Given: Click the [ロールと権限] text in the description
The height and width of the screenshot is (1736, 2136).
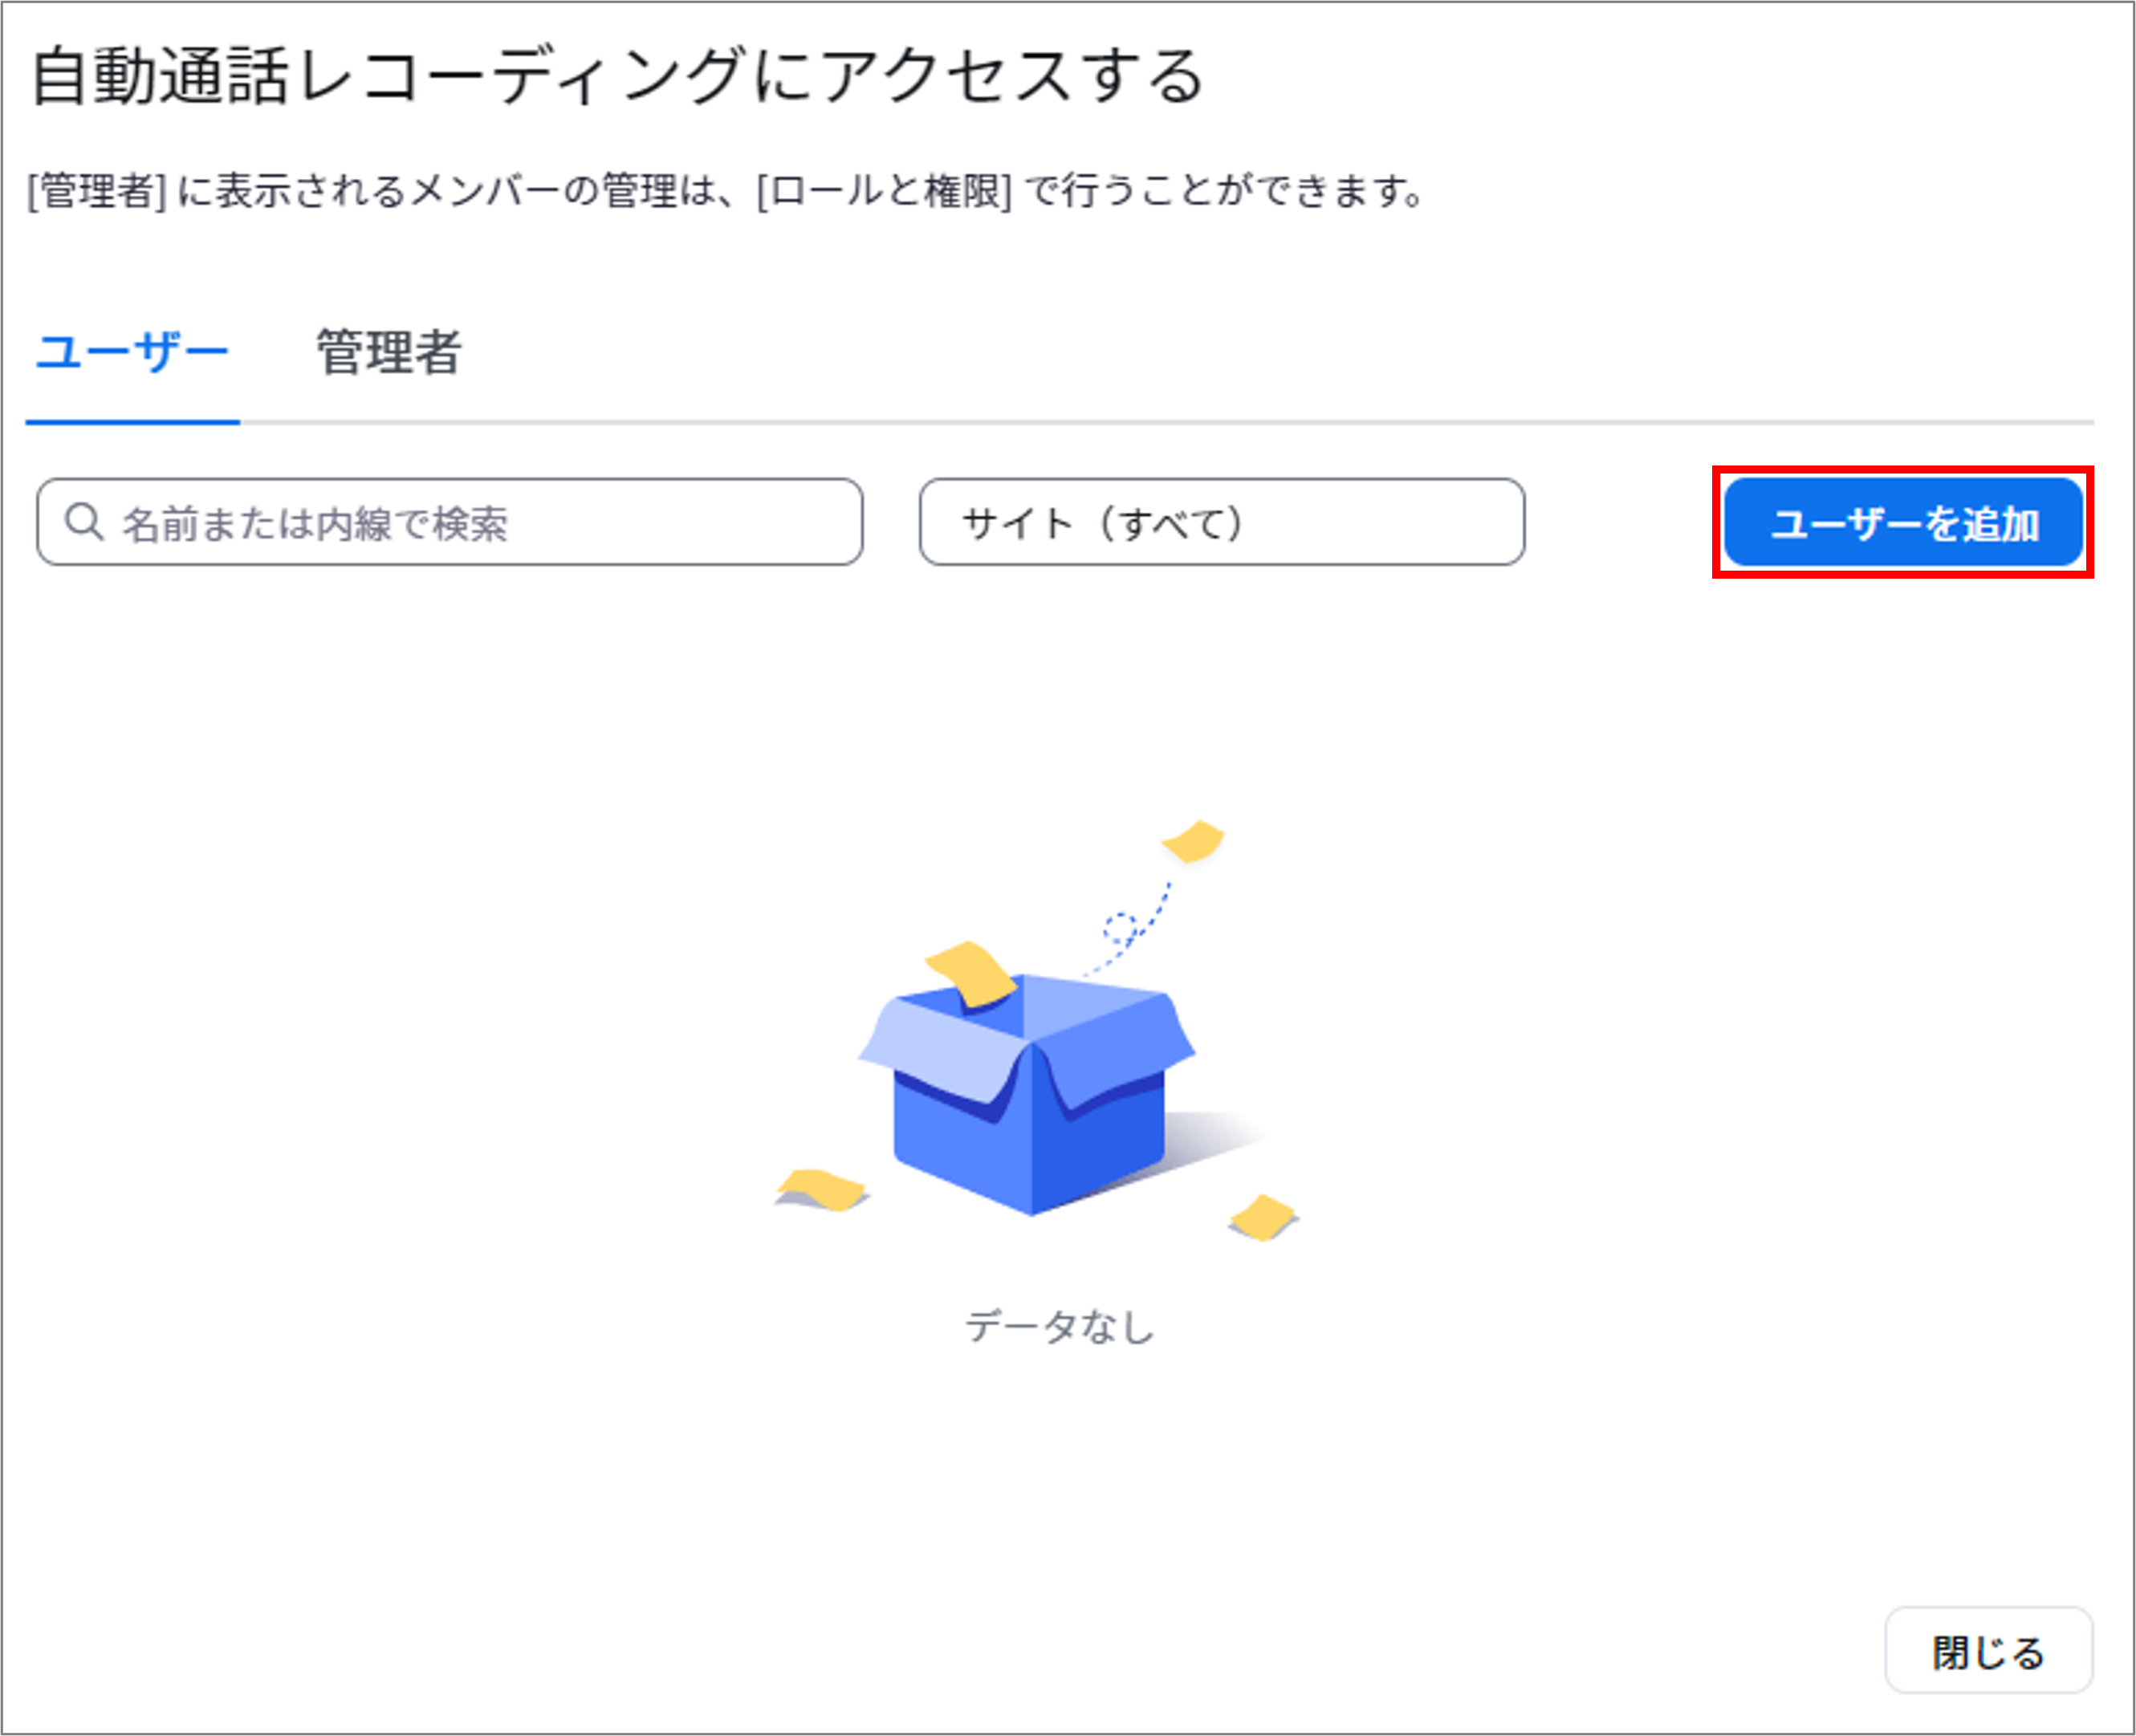Looking at the screenshot, I should coord(885,190).
